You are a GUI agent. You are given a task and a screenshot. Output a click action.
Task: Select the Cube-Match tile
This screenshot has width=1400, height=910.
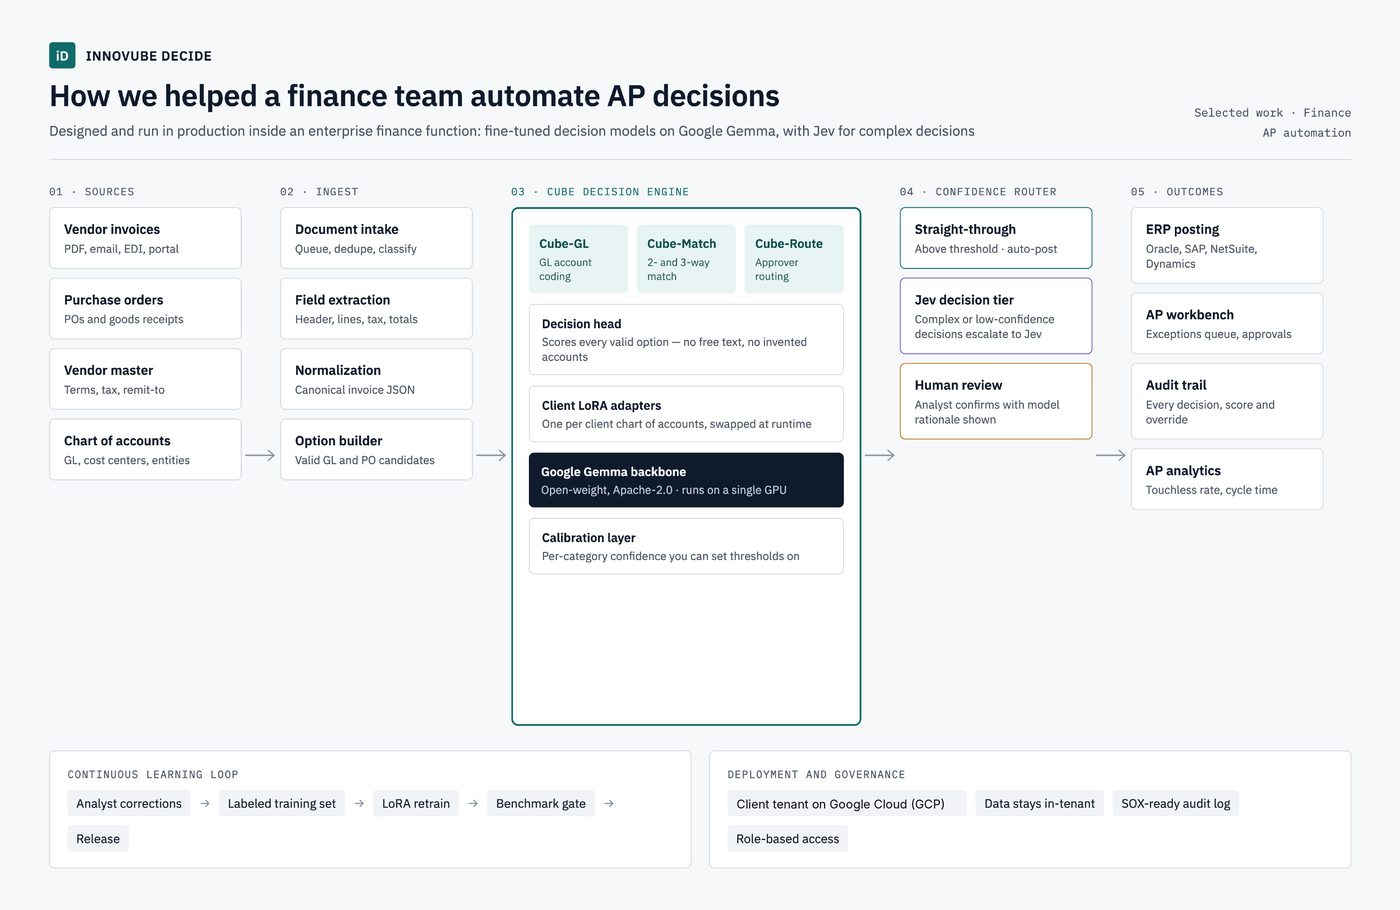click(686, 259)
